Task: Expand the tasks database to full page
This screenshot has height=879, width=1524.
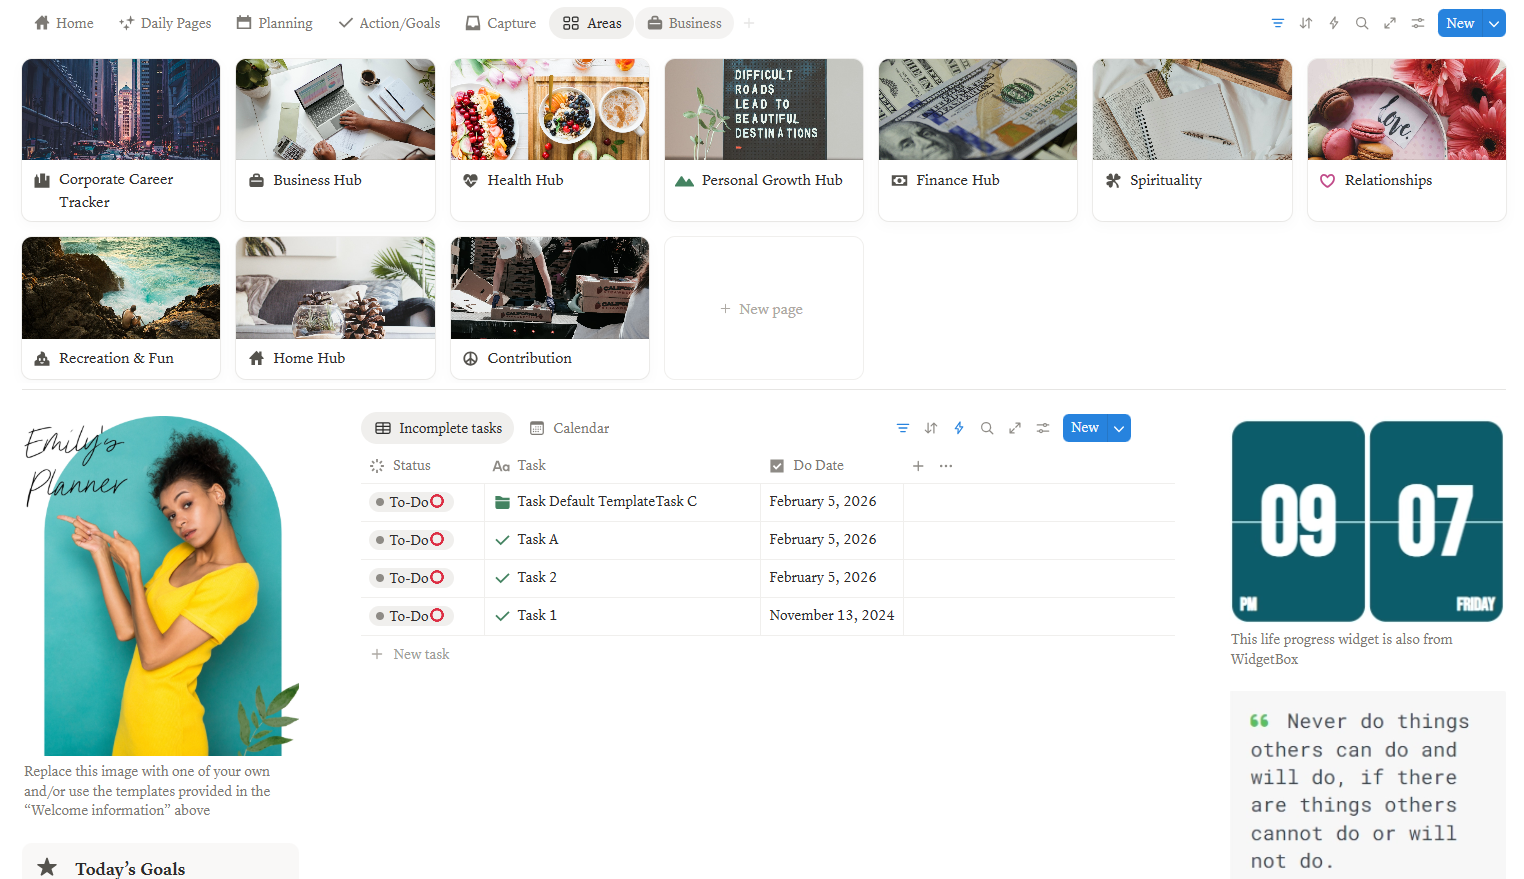Action: tap(1014, 427)
